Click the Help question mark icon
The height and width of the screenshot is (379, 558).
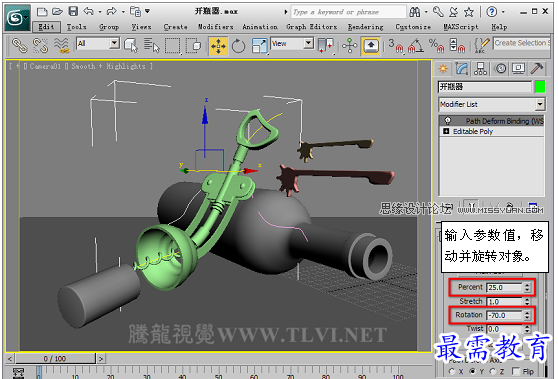point(491,12)
